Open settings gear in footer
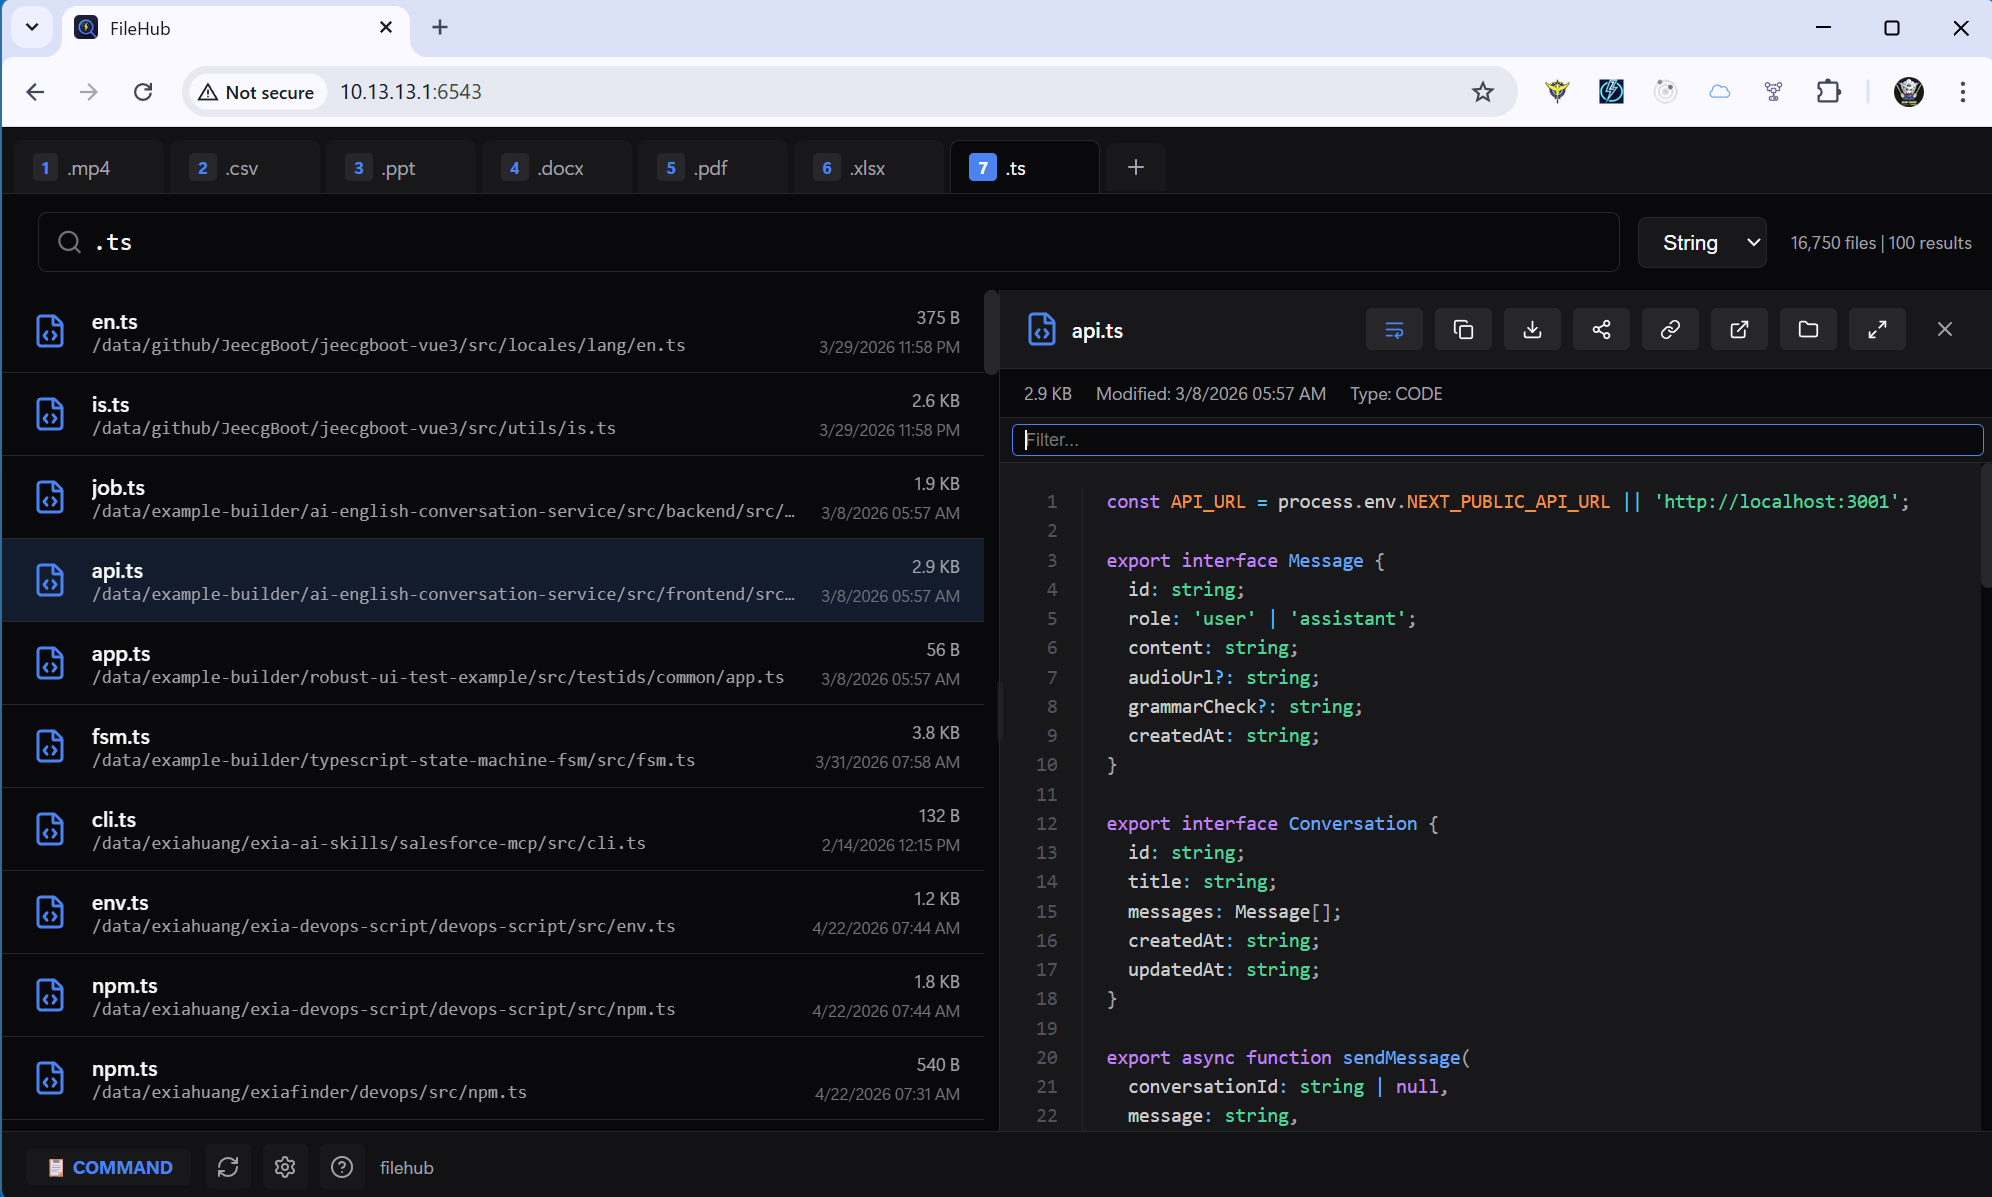This screenshot has width=1992, height=1197. 285,1167
